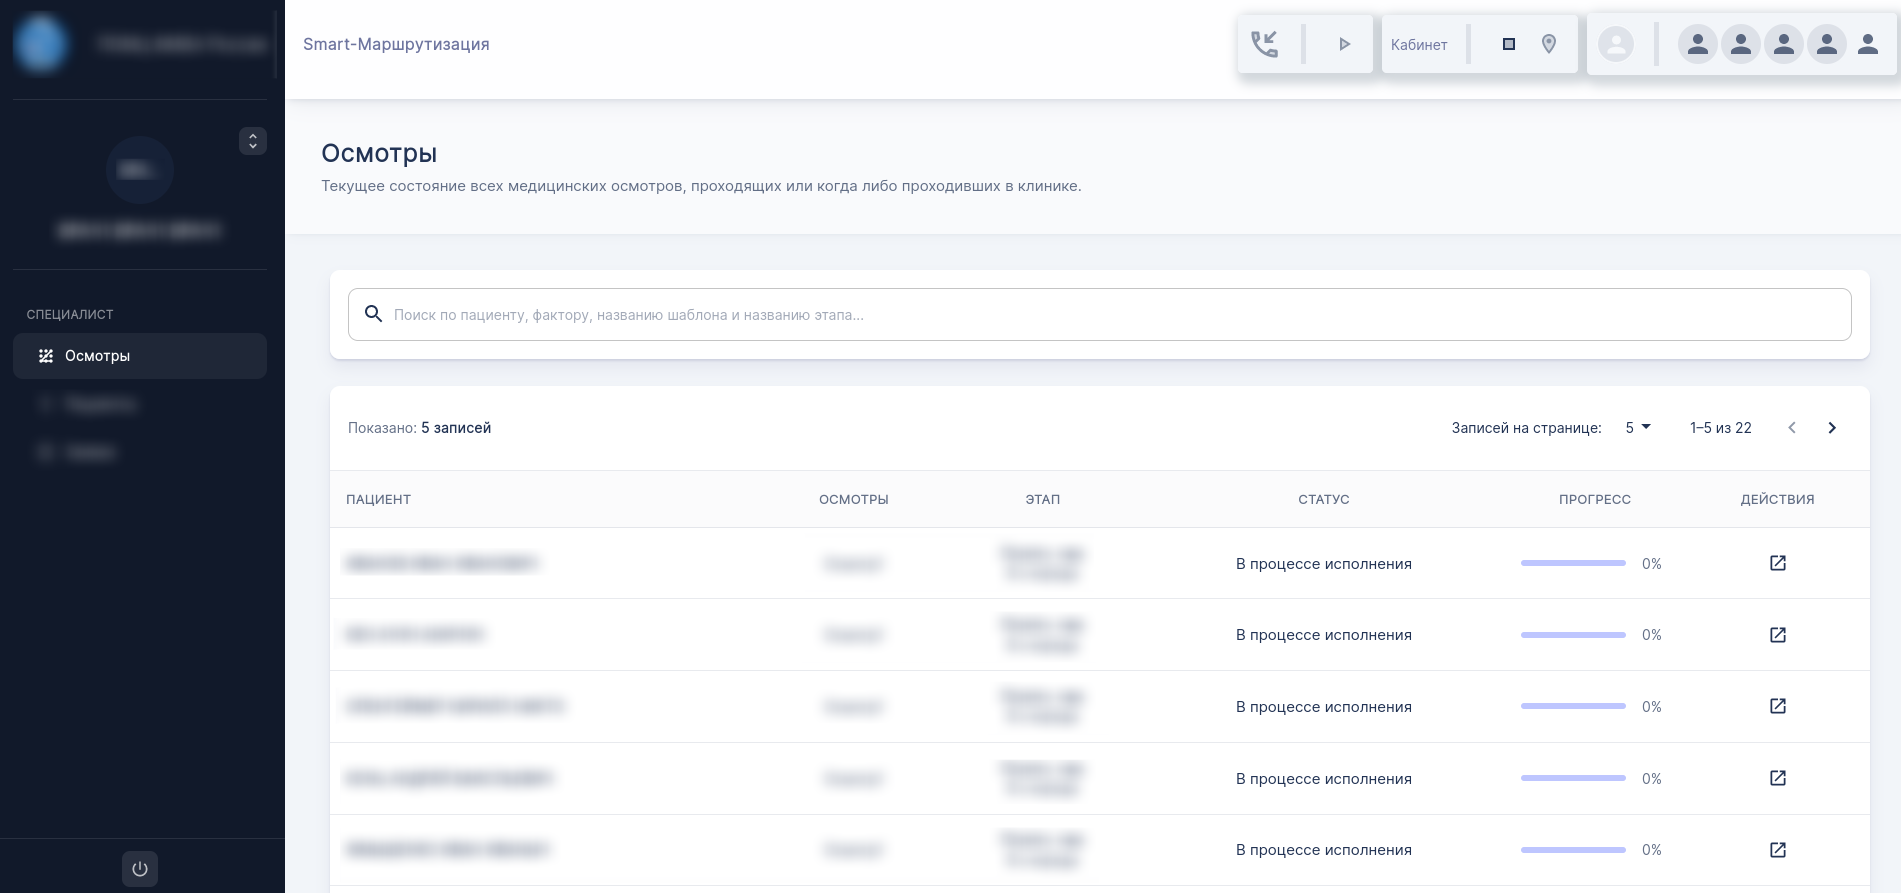Click the patient search input field

pyautogui.click(x=1100, y=315)
